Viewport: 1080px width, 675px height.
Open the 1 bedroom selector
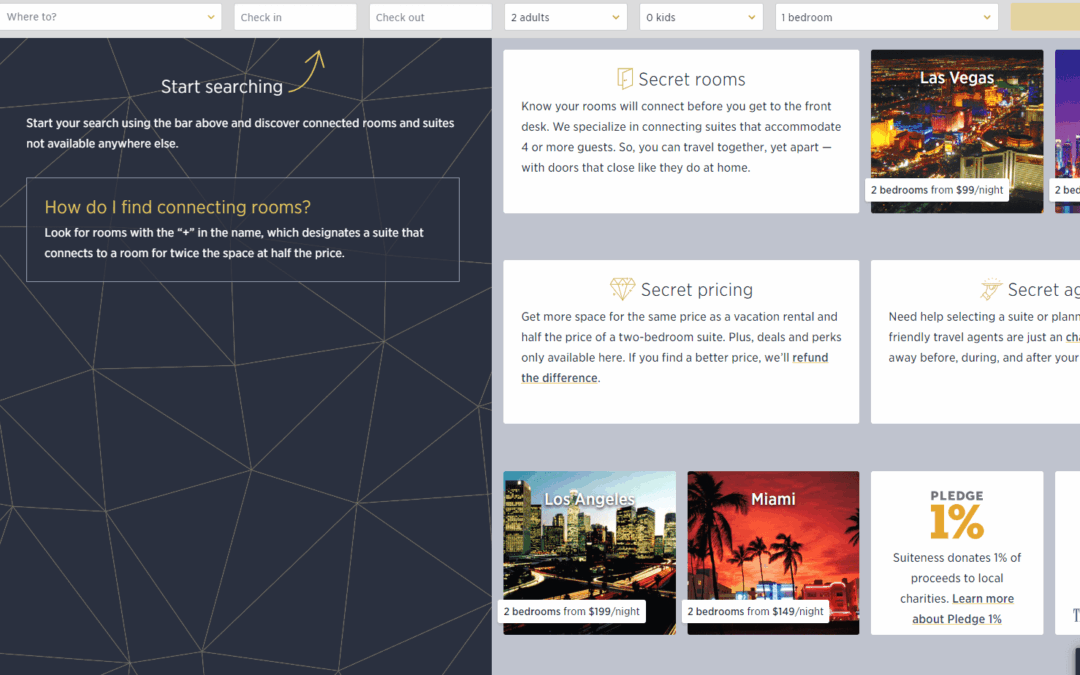tap(886, 17)
